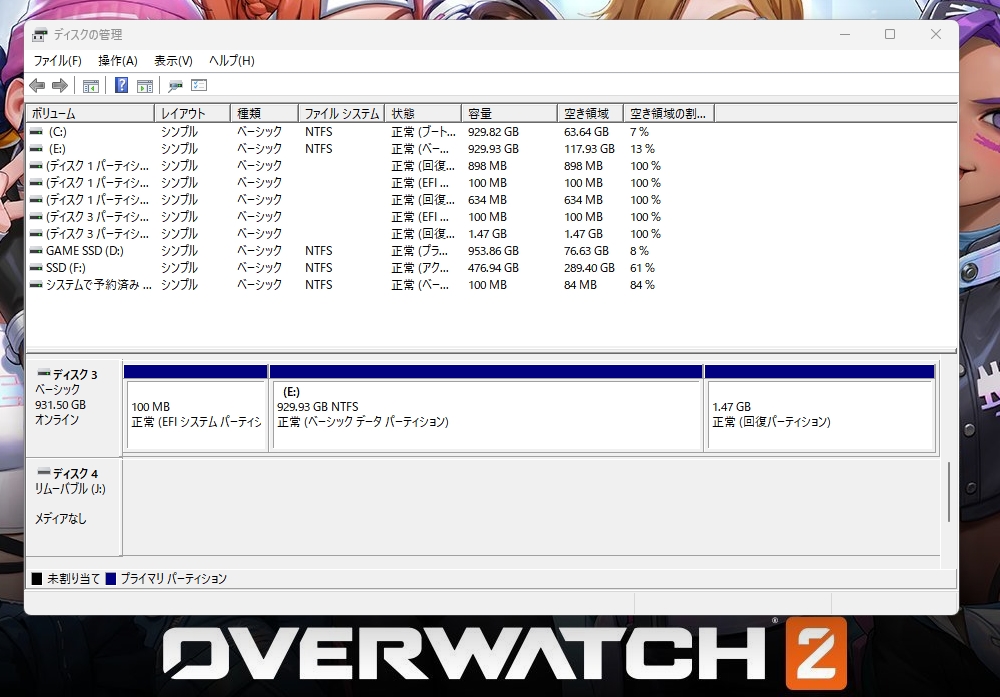This screenshot has height=697, width=1000.
Task: Select the 1.47 GB recovery partition block
Action: coord(820,408)
